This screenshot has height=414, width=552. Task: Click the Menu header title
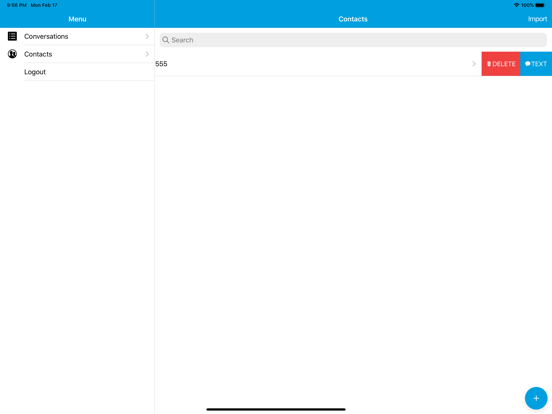(x=77, y=19)
